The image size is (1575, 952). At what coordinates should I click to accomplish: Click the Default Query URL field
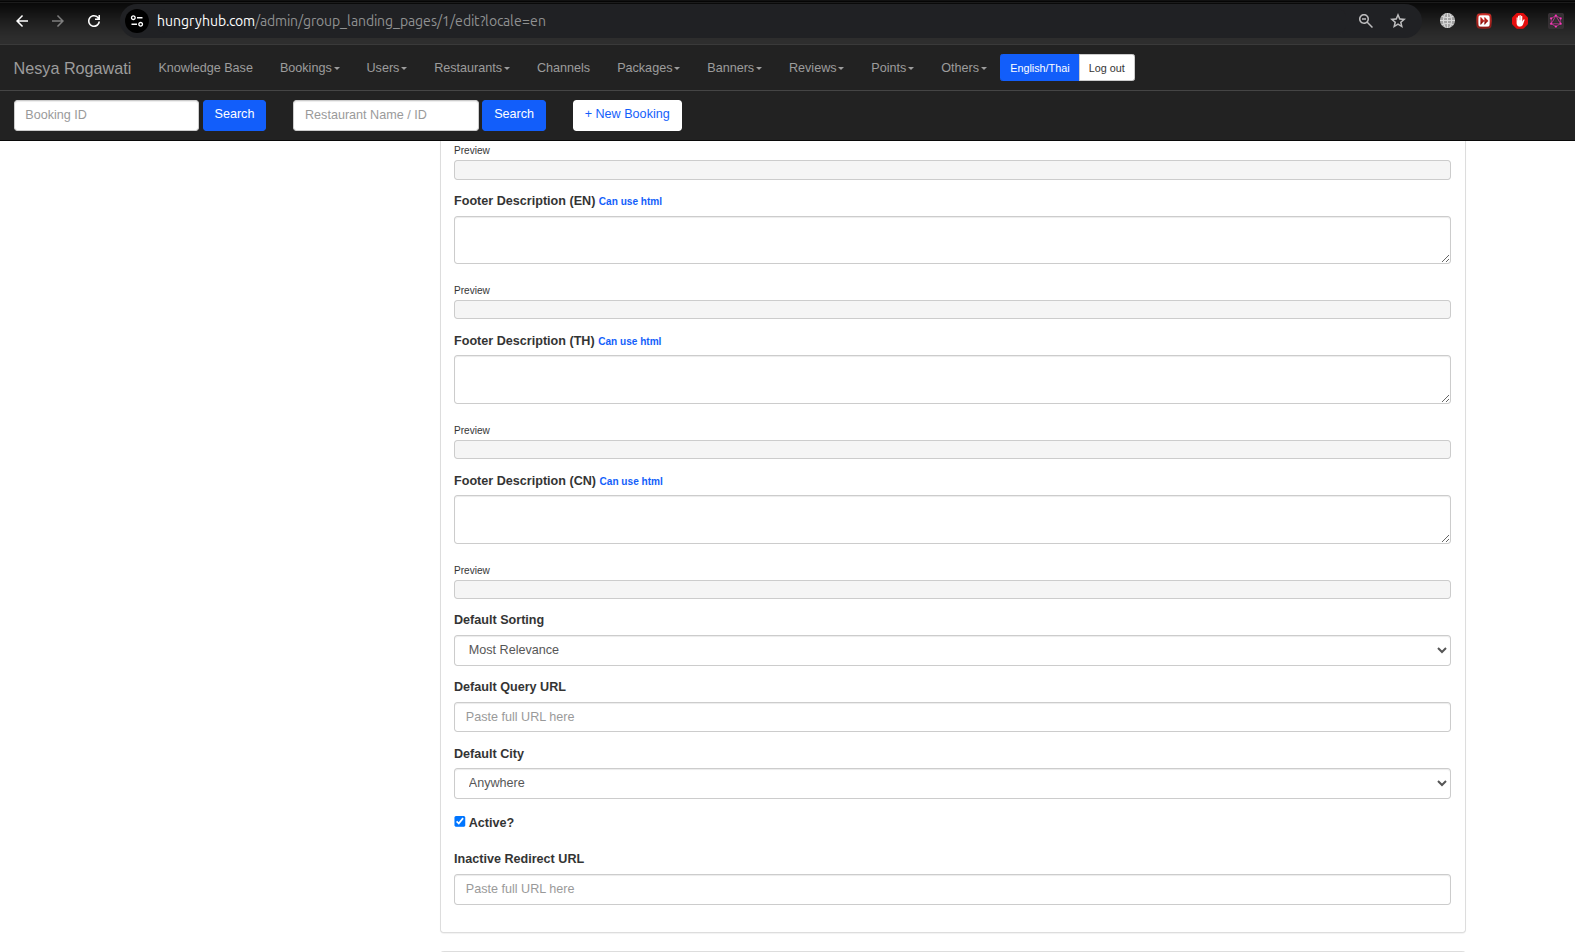pyautogui.click(x=951, y=717)
